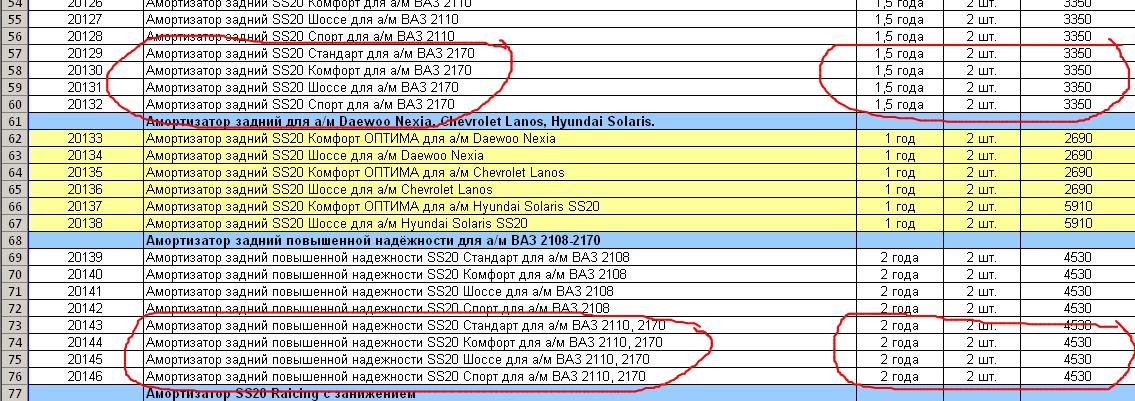1135x401 pixels.
Task: Select cell 'повышенной надежности SS20 Комфорт для а/м ВАЗ 2110, 2170'
Action: [x=499, y=342]
